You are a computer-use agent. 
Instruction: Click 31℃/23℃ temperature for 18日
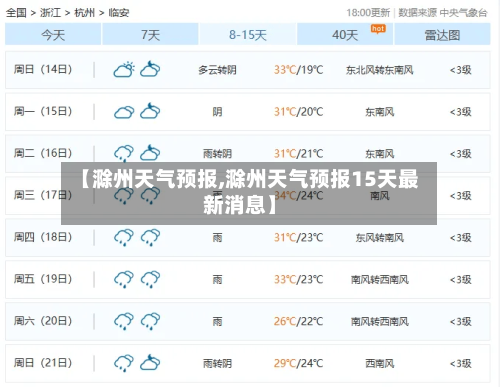pyautogui.click(x=298, y=238)
